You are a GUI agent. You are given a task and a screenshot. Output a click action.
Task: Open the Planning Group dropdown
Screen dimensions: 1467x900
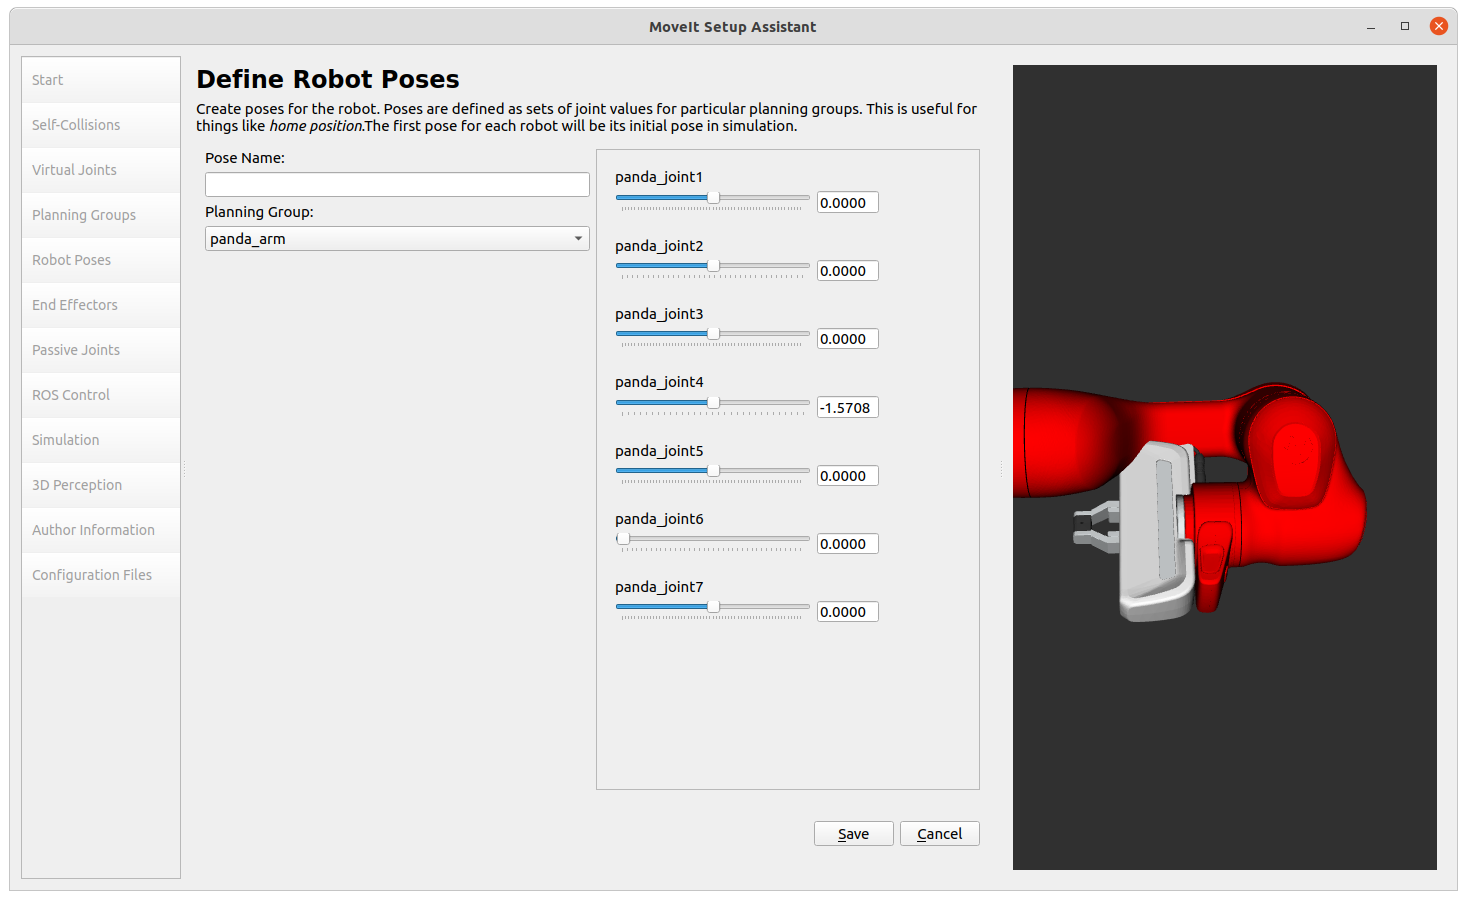point(397,239)
